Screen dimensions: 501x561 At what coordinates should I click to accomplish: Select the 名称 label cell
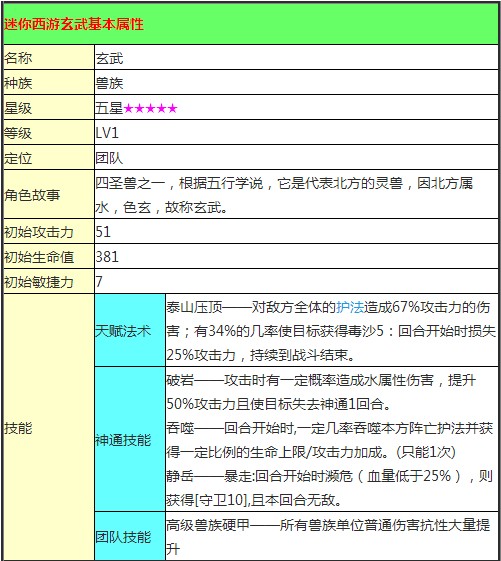(x=49, y=57)
